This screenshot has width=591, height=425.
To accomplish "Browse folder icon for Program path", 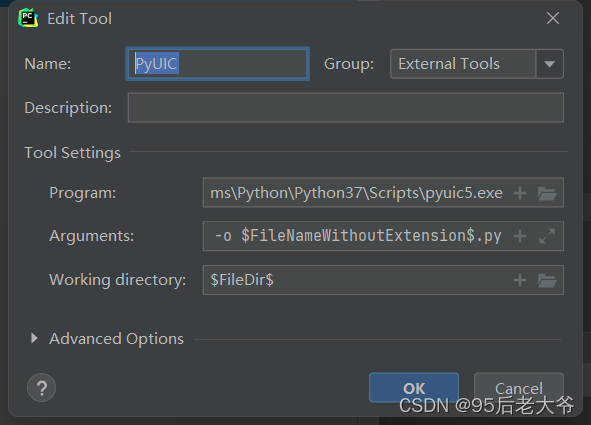I will [547, 193].
